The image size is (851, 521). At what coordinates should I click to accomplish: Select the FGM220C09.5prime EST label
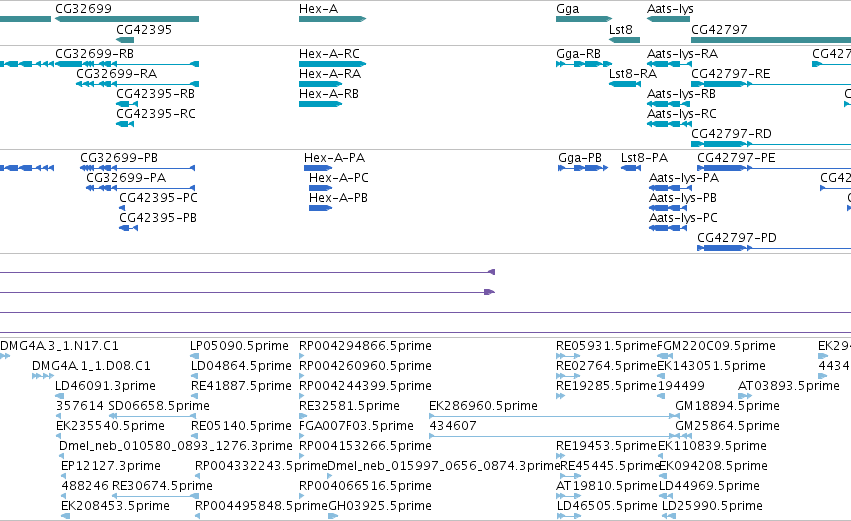click(716, 346)
